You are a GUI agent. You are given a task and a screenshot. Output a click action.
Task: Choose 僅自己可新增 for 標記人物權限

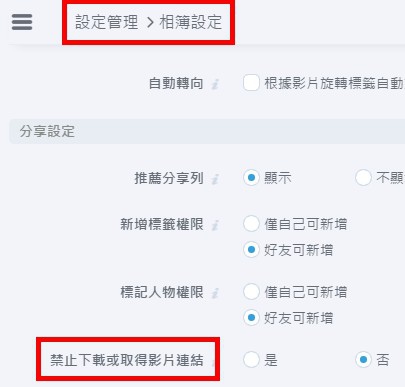(251, 292)
